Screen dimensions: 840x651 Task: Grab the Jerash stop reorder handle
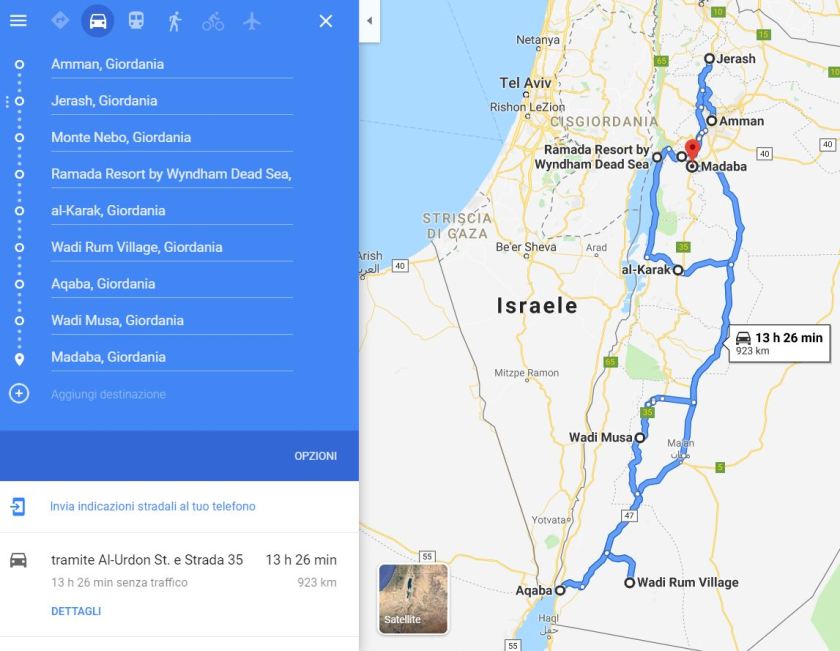(x=7, y=101)
